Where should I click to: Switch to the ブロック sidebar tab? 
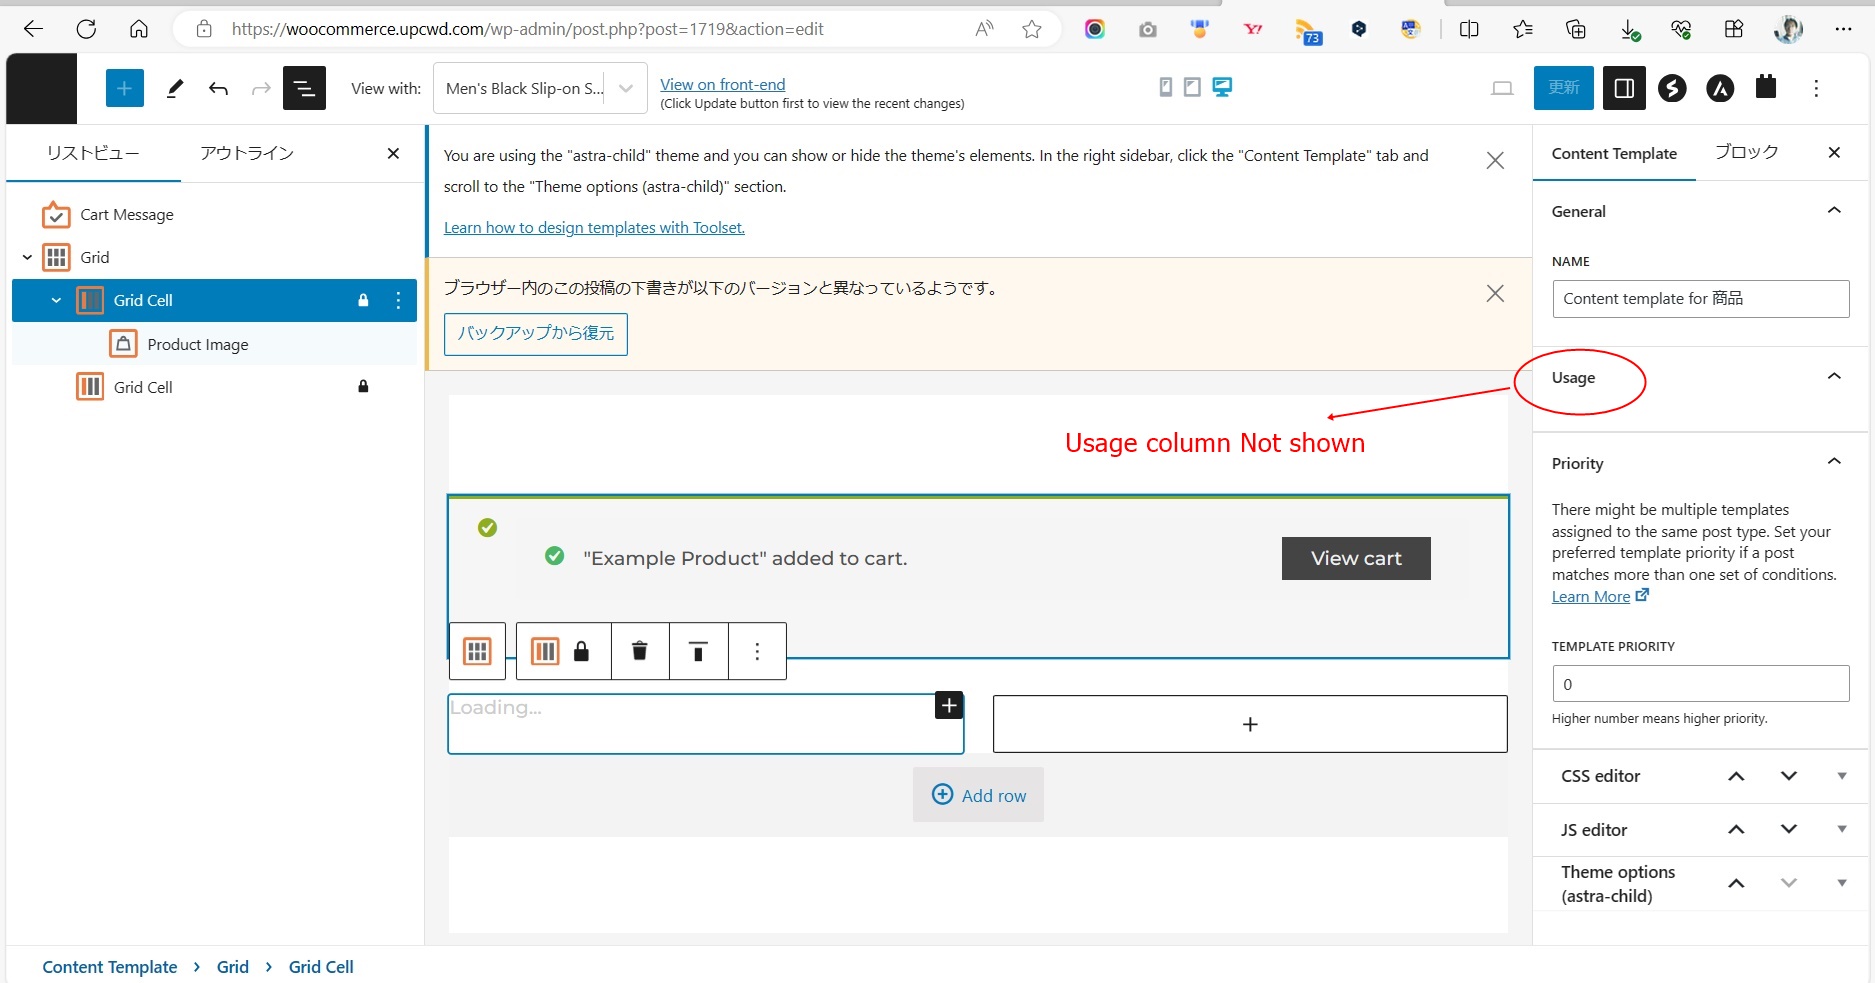[x=1746, y=152]
